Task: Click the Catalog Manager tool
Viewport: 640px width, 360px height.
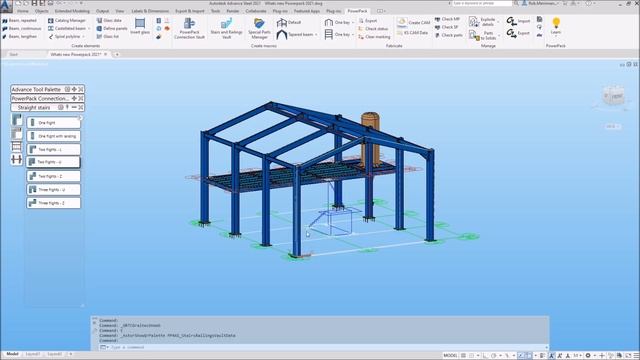Action: [67, 20]
